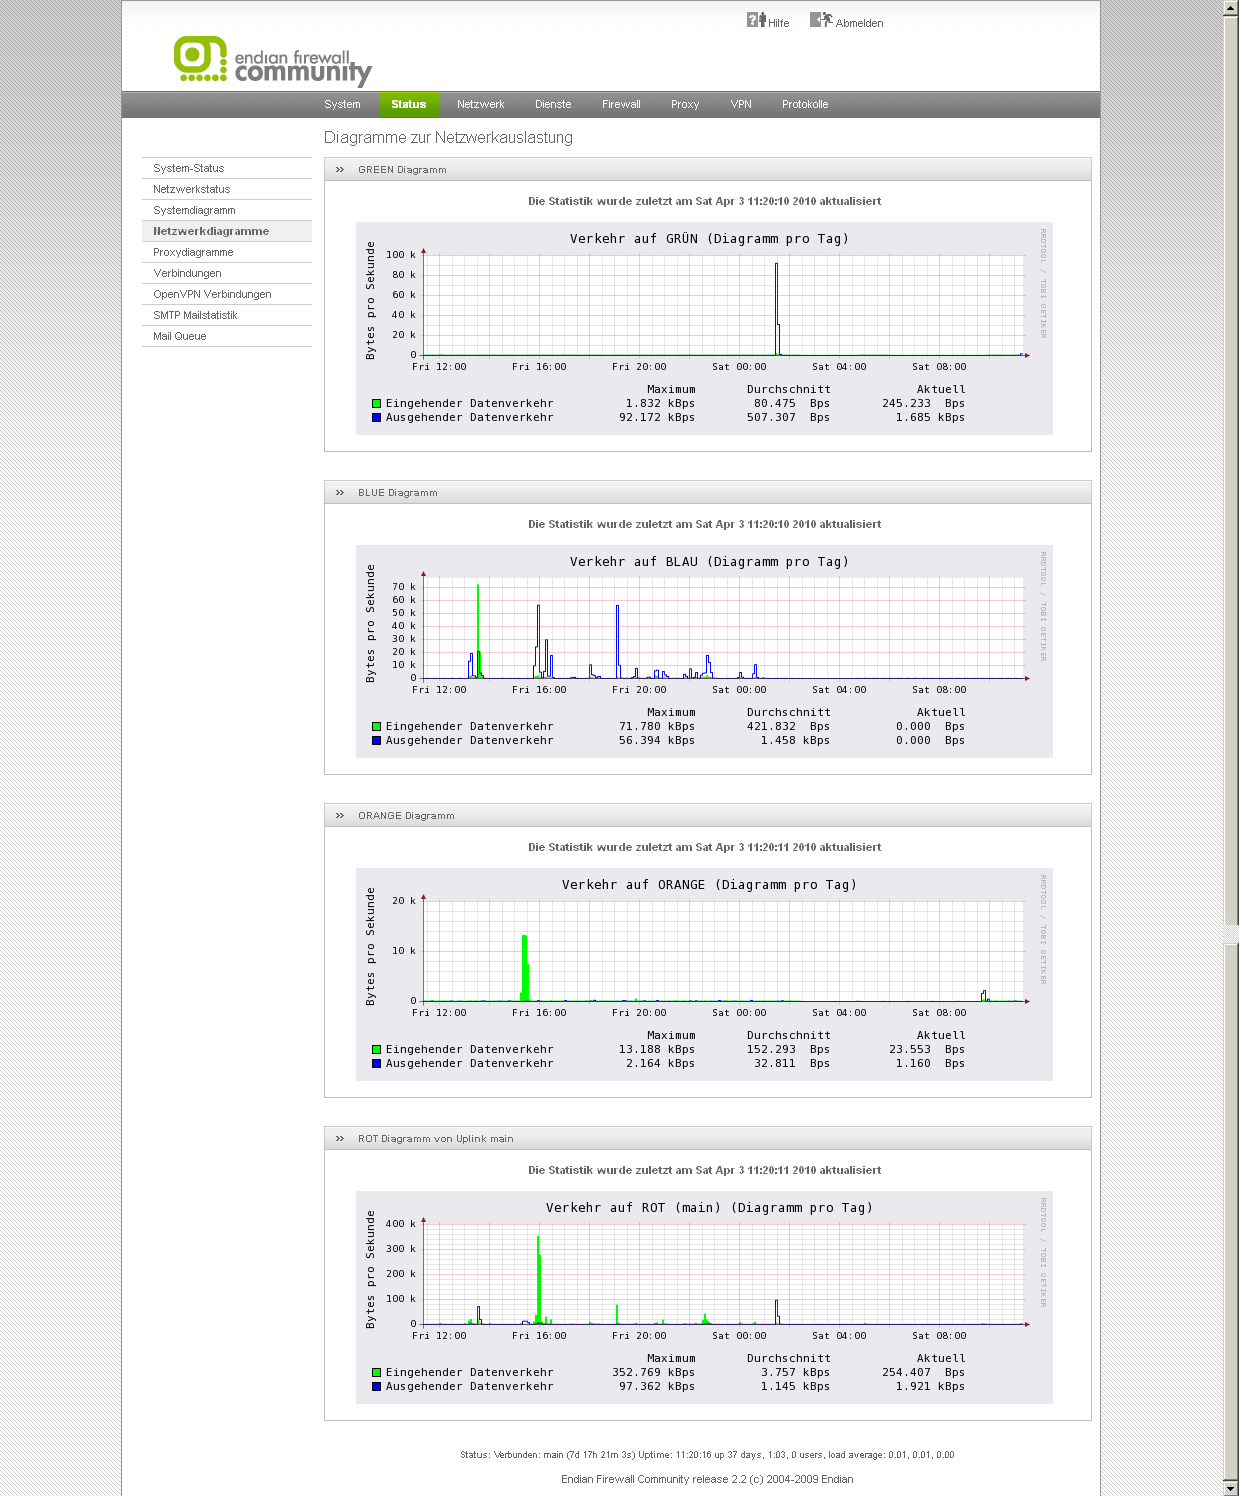Open OpenVPN Verbindungen sidebar link
The width and height of the screenshot is (1239, 1496).
(x=212, y=294)
